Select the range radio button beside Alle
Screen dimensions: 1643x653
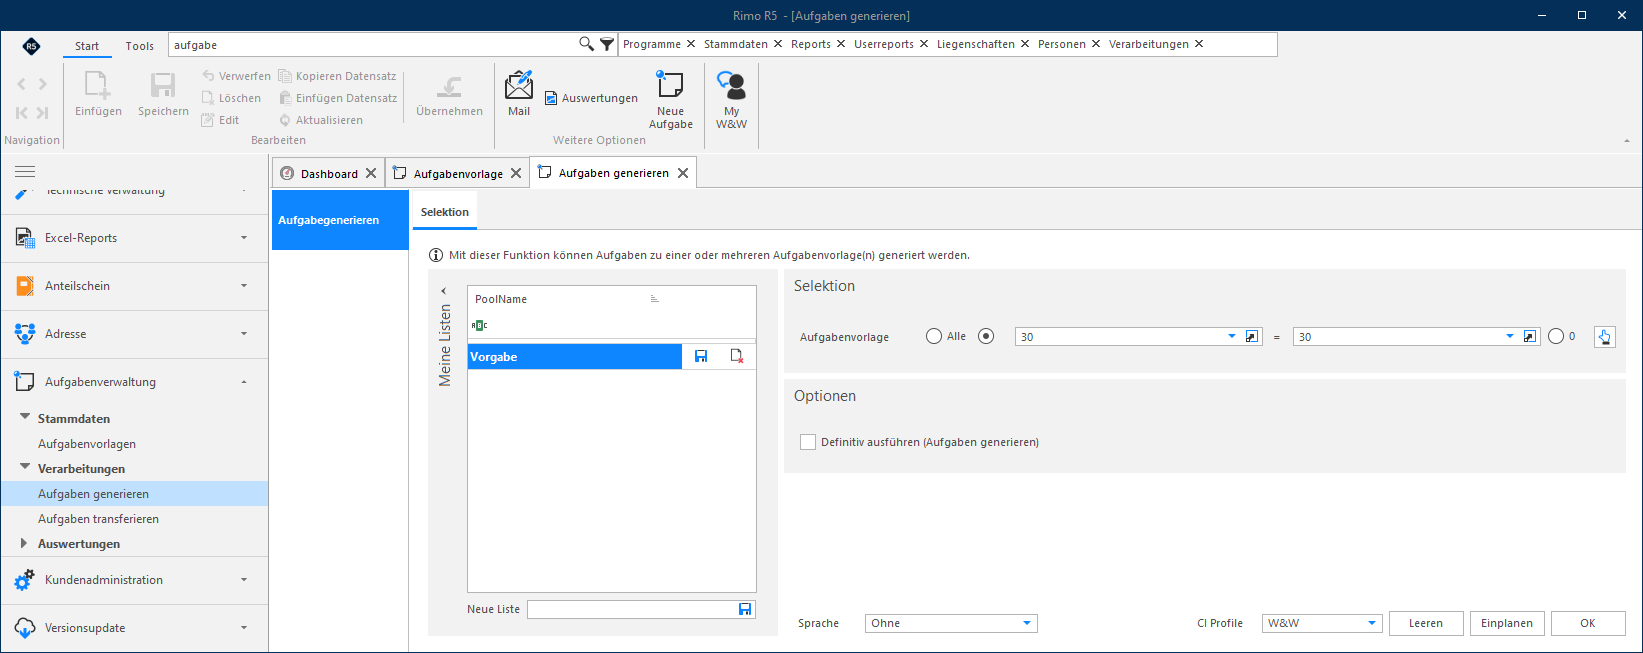tap(986, 336)
